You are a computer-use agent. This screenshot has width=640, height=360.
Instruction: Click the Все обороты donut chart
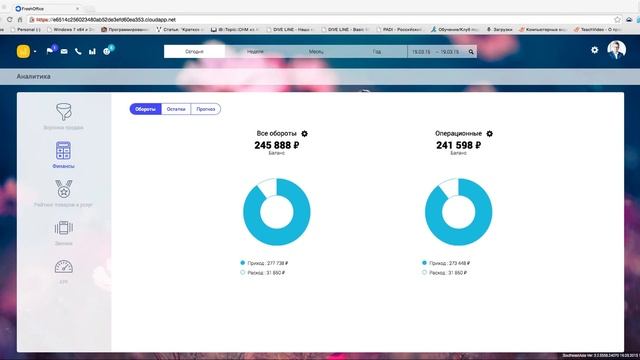click(x=277, y=212)
